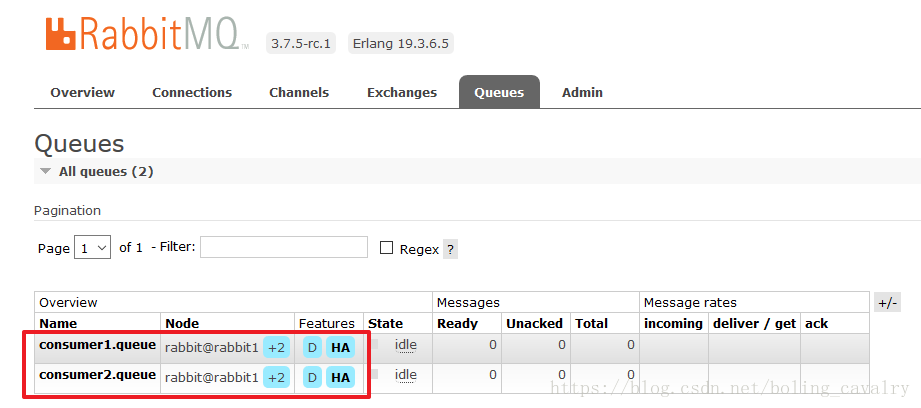Viewport: 921px width, 408px height.
Task: Click the state indicator square for consumer2.queue
Action: (374, 373)
